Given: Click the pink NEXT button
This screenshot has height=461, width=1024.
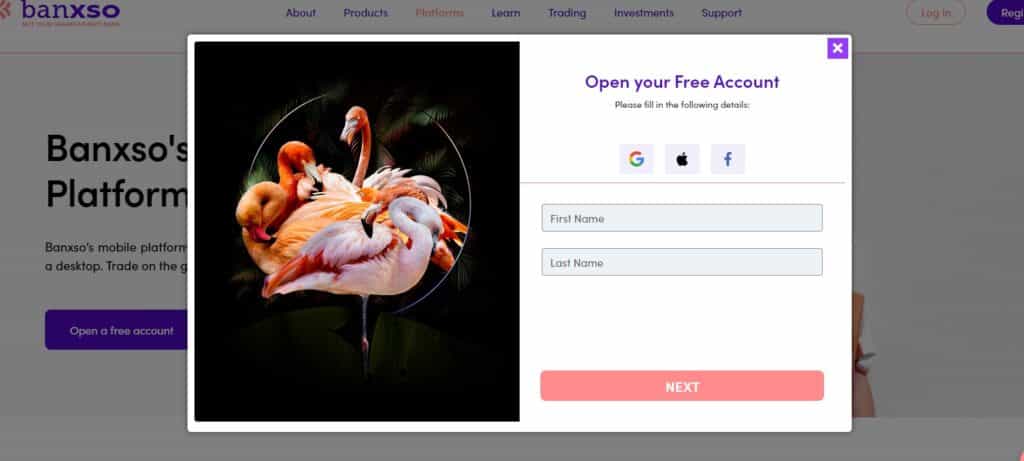Looking at the screenshot, I should click(682, 386).
